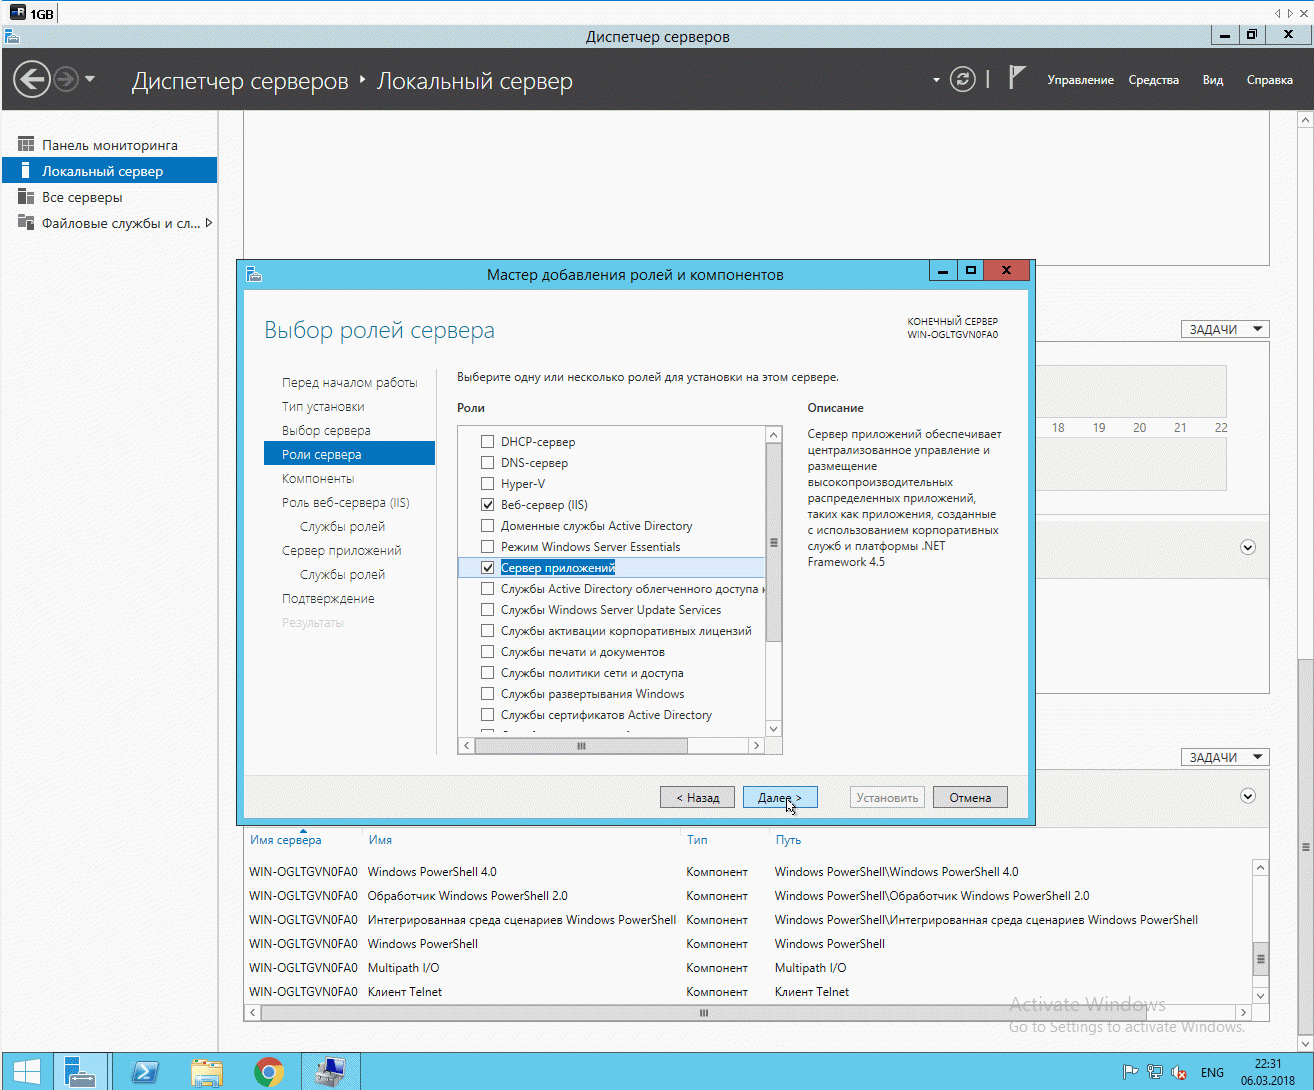Viewport: 1314px width, 1090px height.
Task: Click the roles list horizontal scrollbar thumb
Action: 581,746
